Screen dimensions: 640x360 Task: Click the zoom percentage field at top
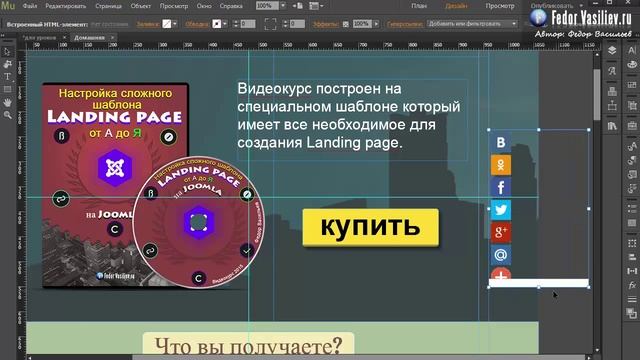pyautogui.click(x=267, y=6)
